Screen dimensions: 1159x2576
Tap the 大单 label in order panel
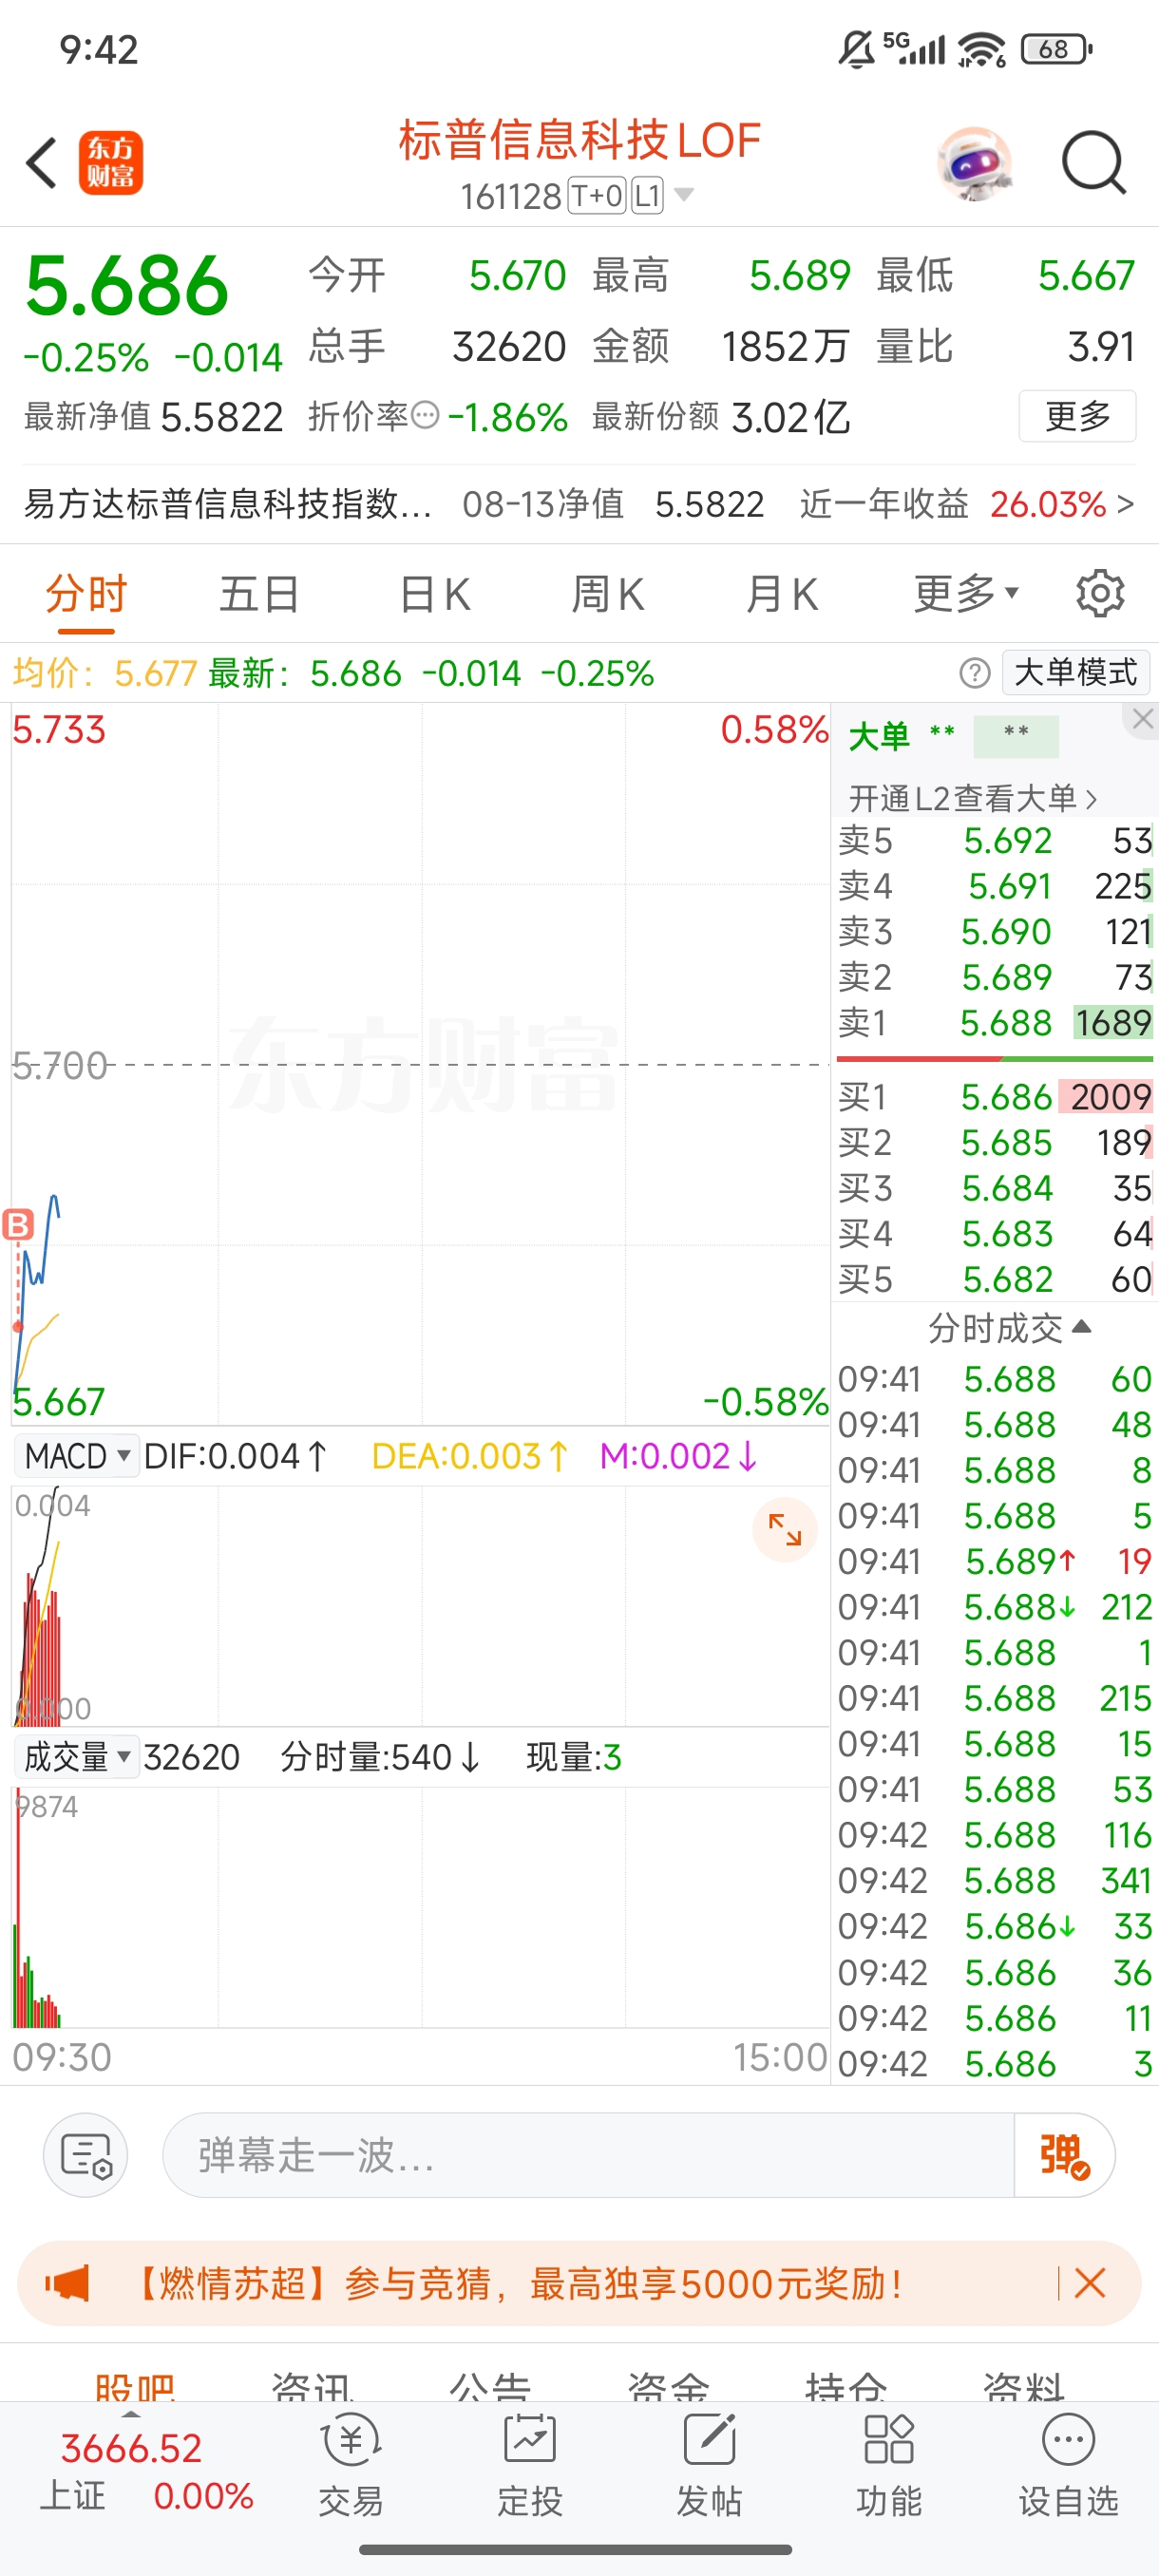[879, 737]
